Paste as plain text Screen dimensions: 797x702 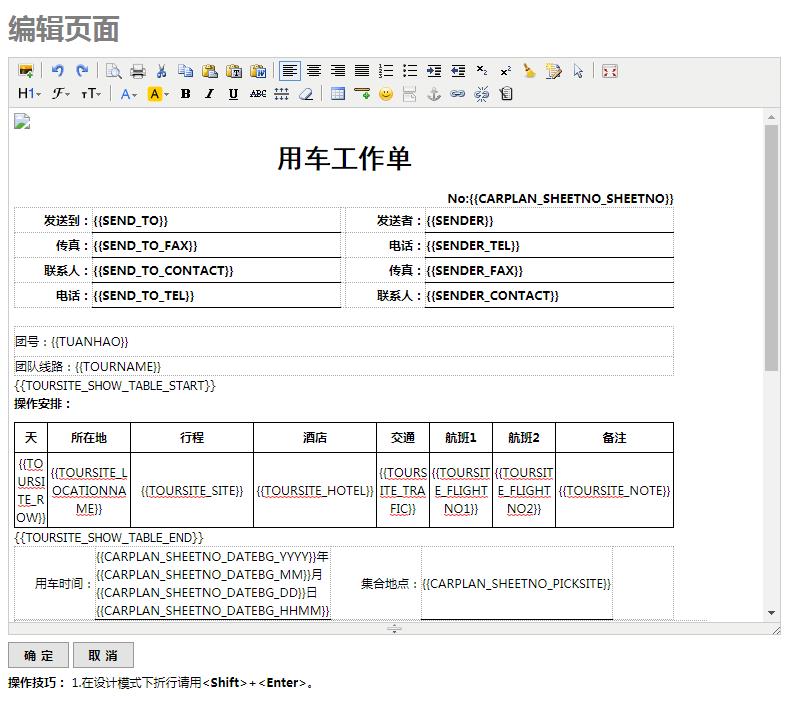(x=234, y=71)
